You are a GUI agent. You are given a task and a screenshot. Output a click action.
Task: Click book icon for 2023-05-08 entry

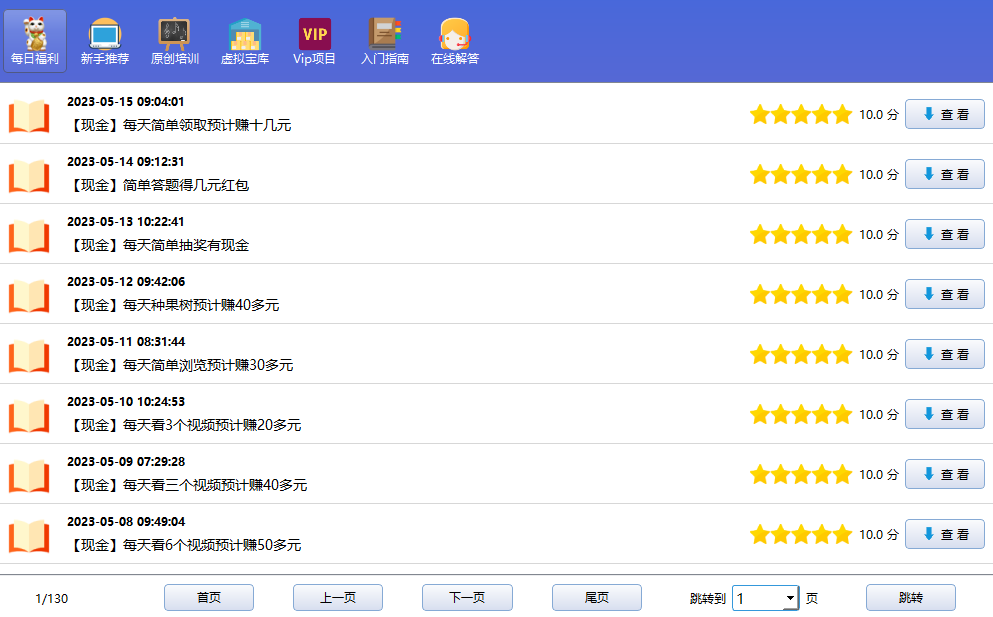pyautogui.click(x=29, y=536)
